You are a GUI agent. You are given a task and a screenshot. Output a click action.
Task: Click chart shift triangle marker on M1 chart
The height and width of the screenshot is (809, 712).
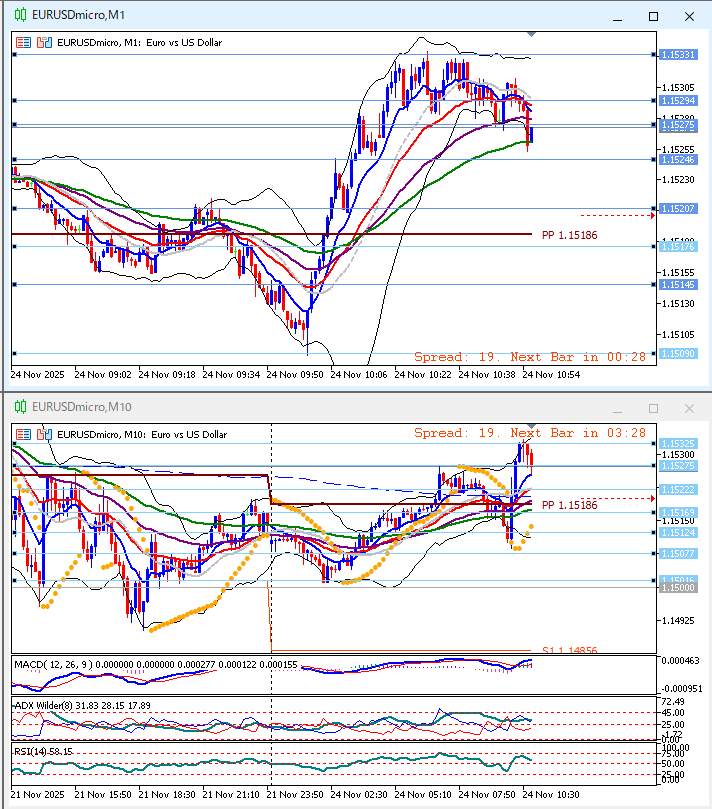click(x=531, y=35)
